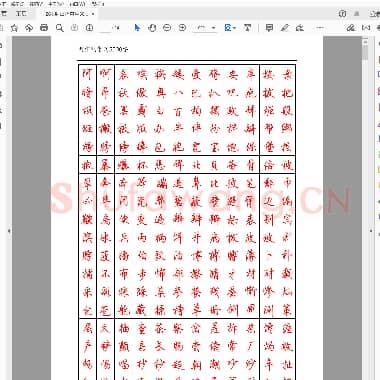Click the vertical scrollbar thumb
This screenshot has width=380, height=380.
(x=365, y=52)
